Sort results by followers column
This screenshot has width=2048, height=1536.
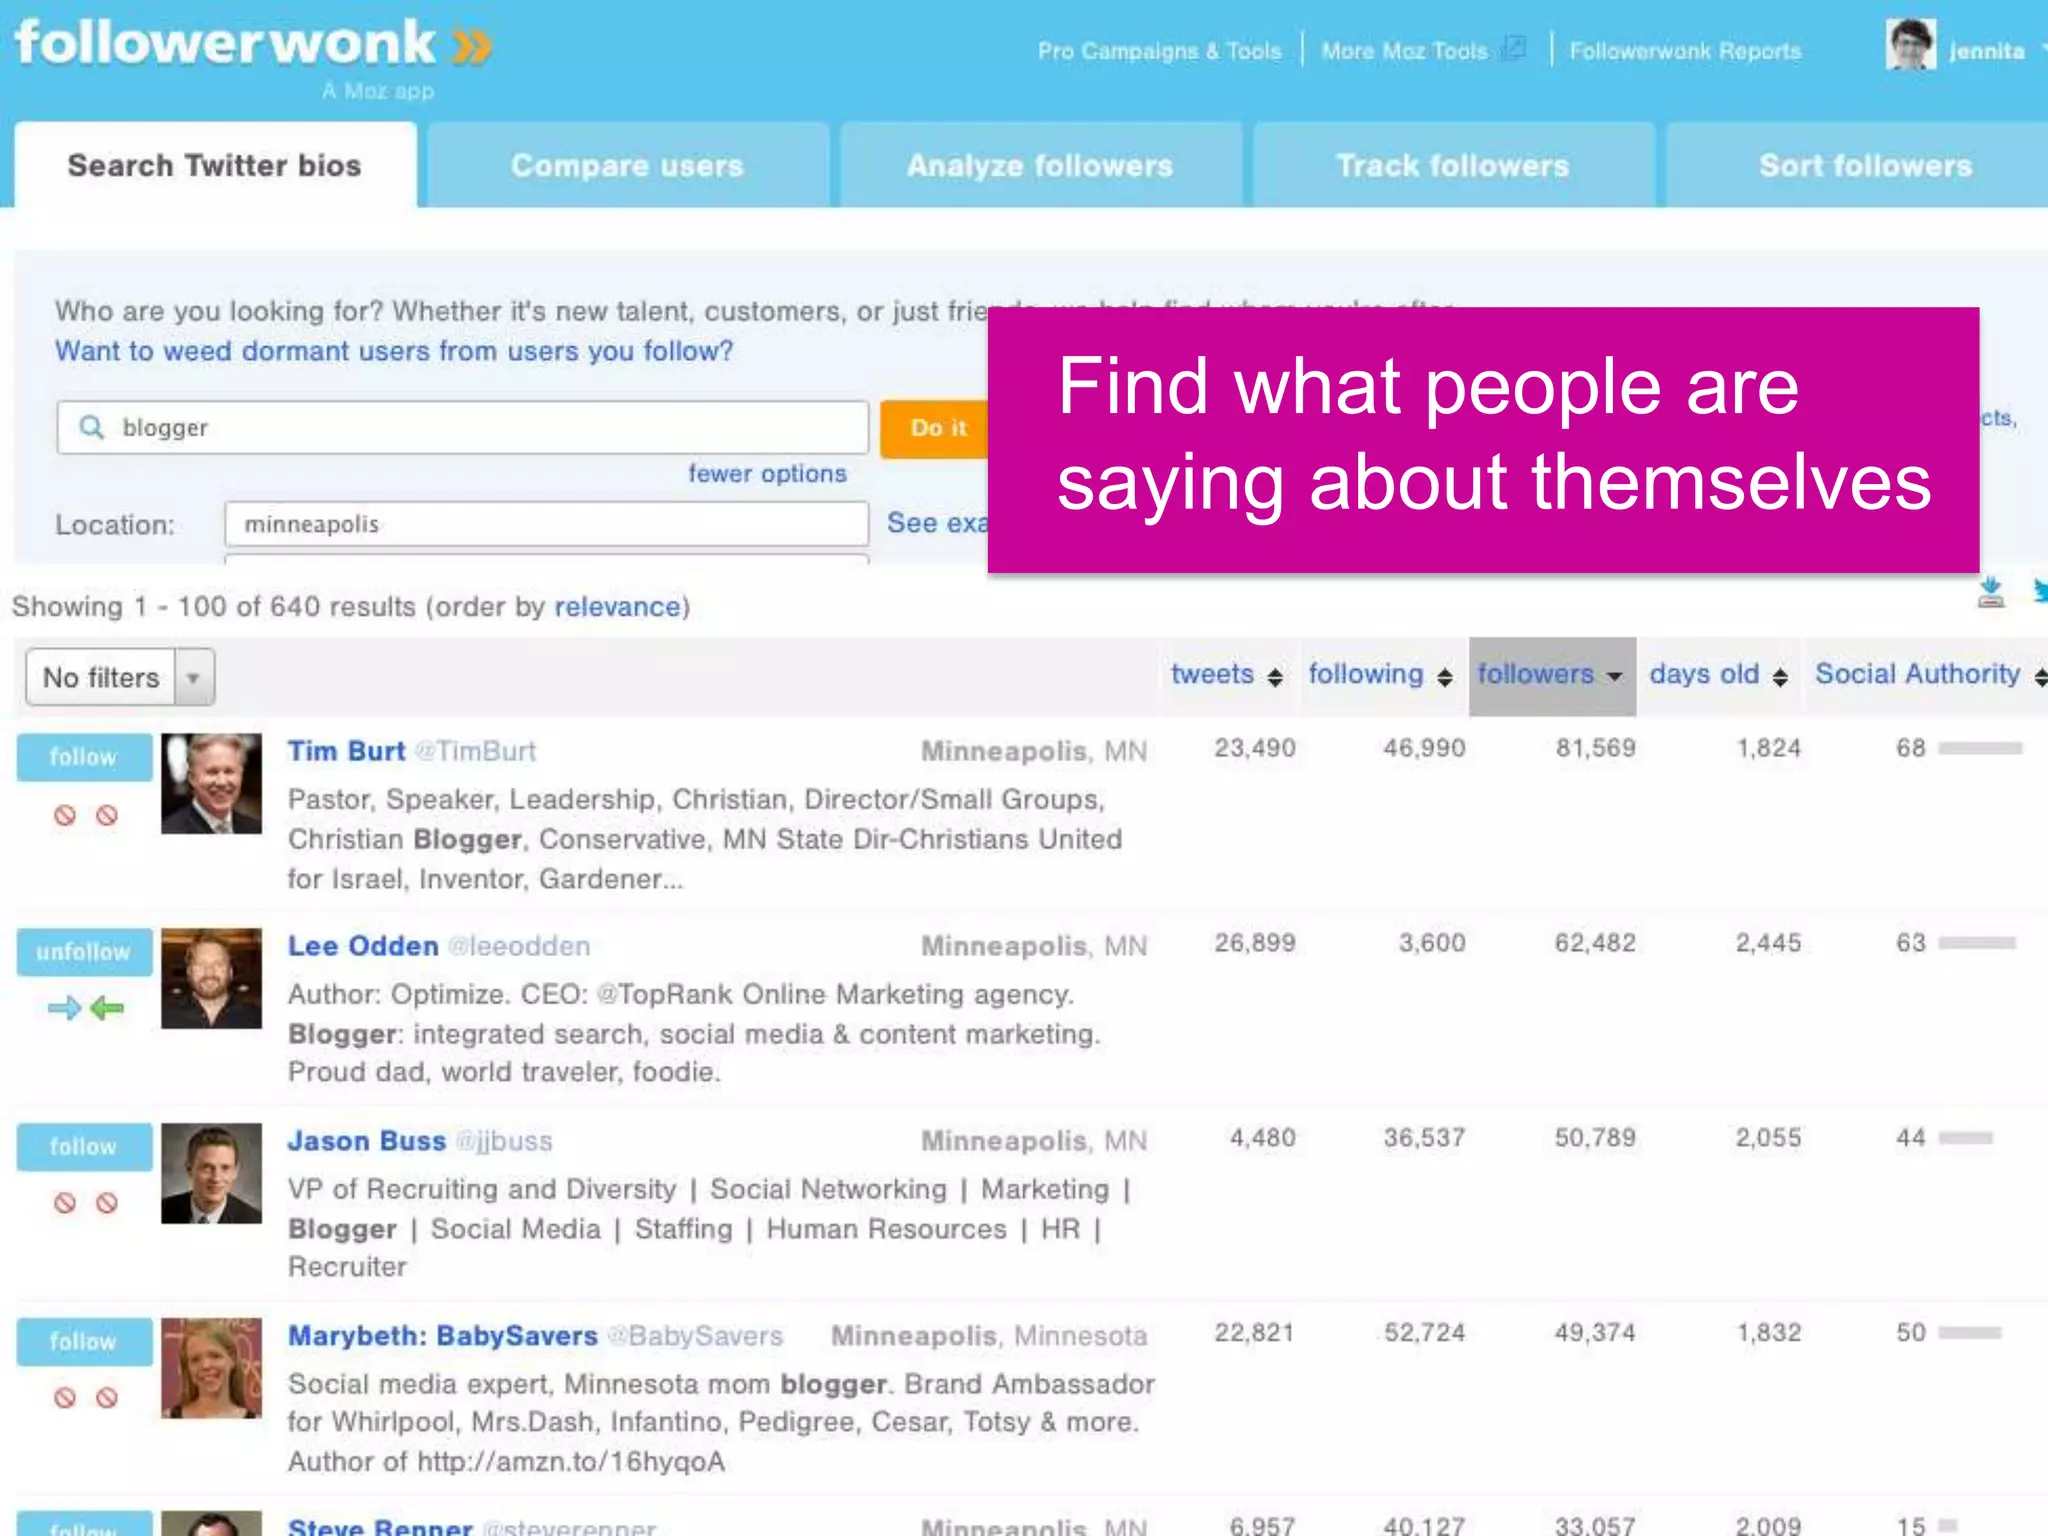1551,675
